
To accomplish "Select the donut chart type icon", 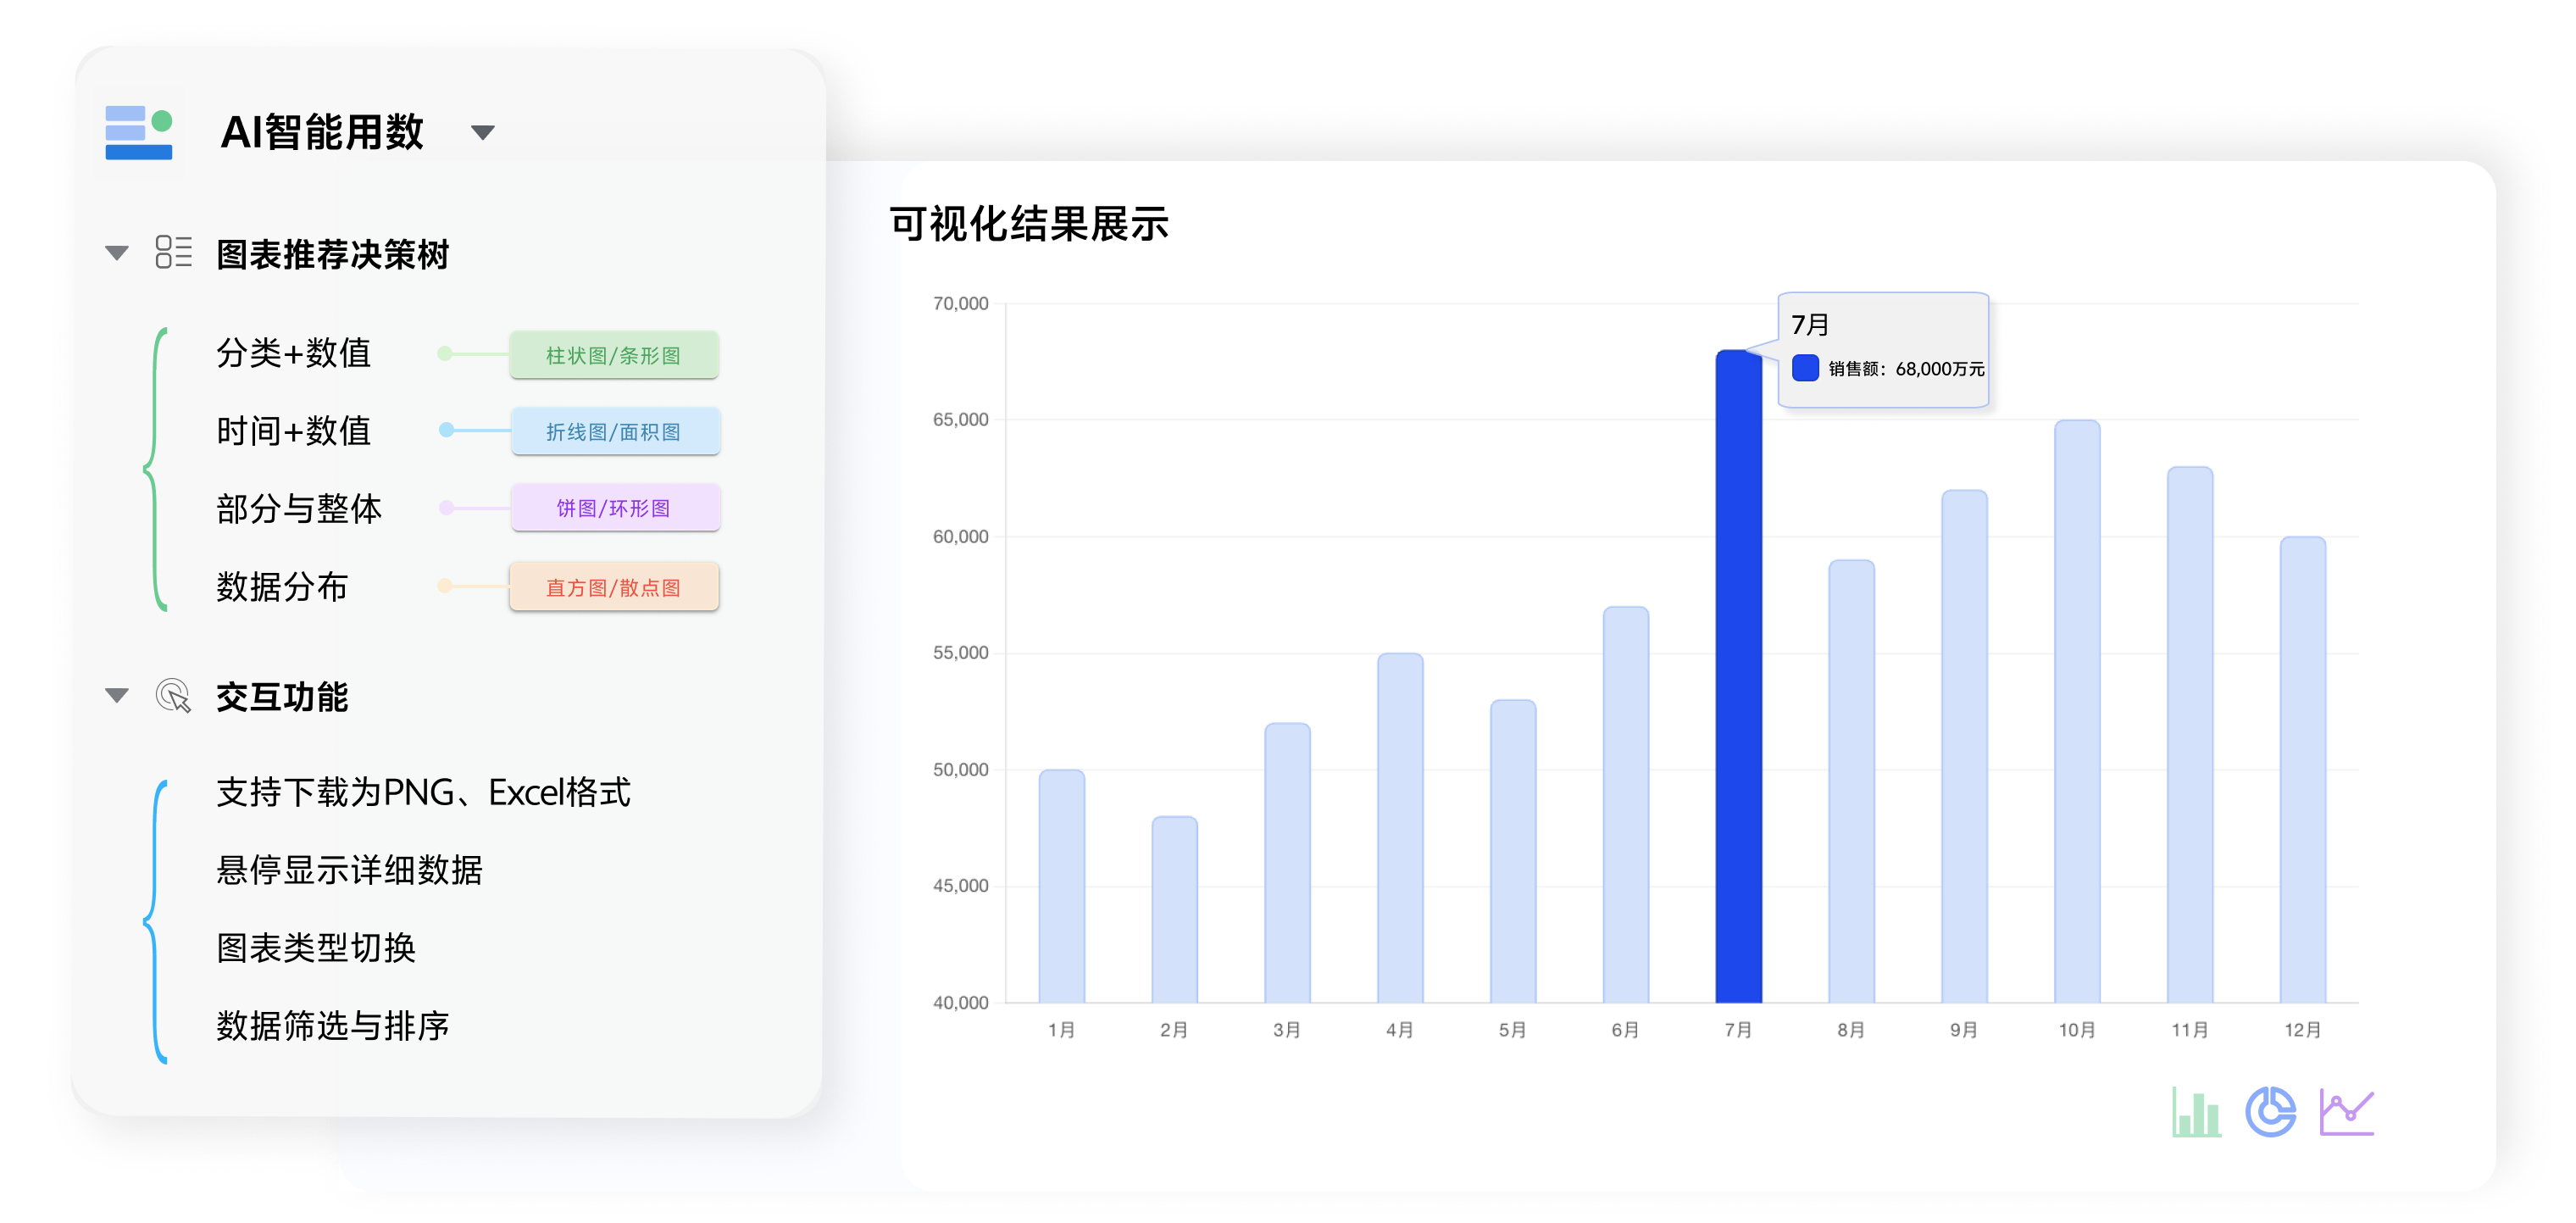I will 2270,1110.
